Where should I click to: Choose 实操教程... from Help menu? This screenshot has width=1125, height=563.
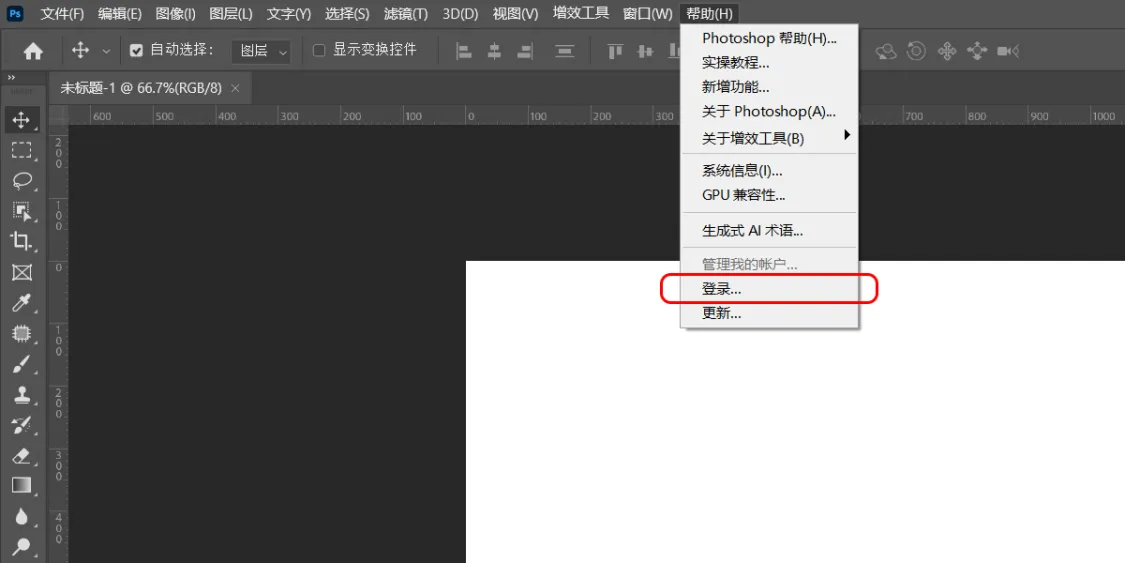769,63
